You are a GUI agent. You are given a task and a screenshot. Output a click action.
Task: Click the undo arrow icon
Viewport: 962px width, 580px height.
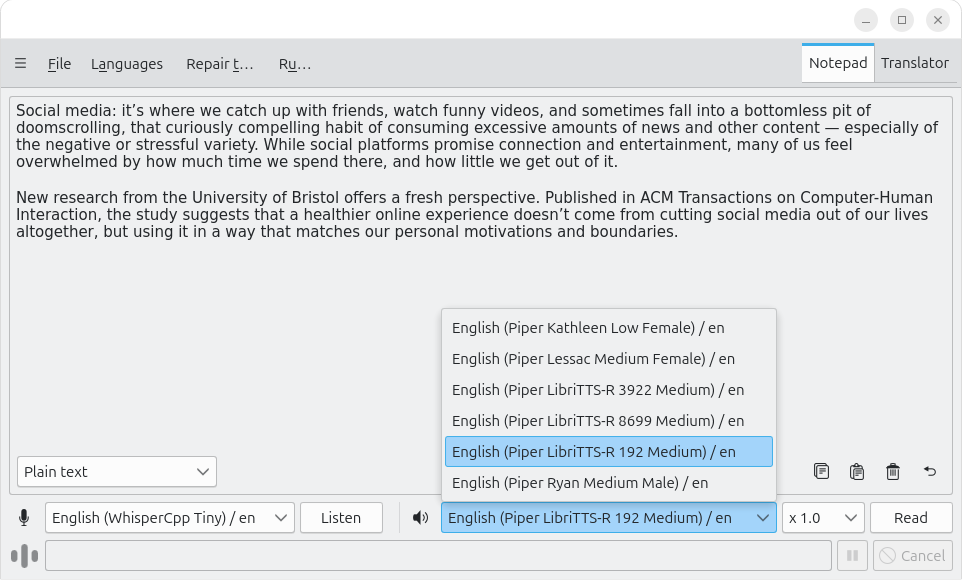(x=929, y=471)
